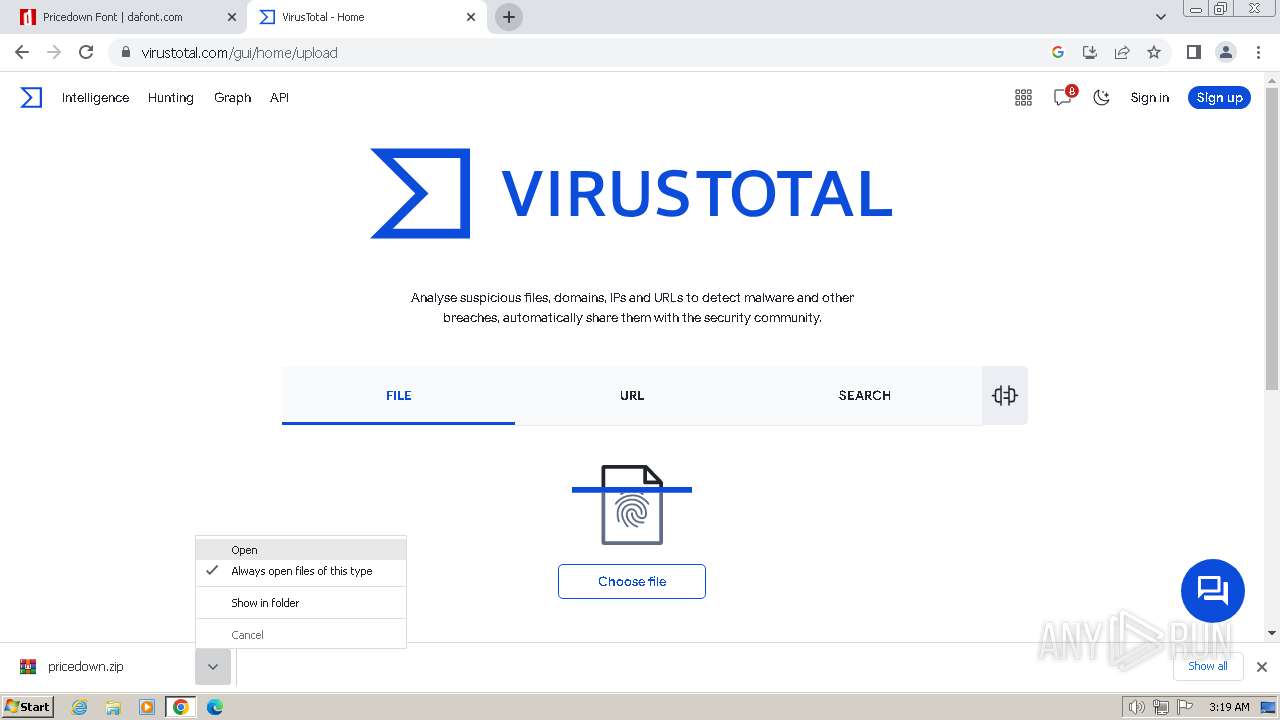Bookmark this page with star icon
Image resolution: width=1280 pixels, height=720 pixels.
pos(1154,52)
